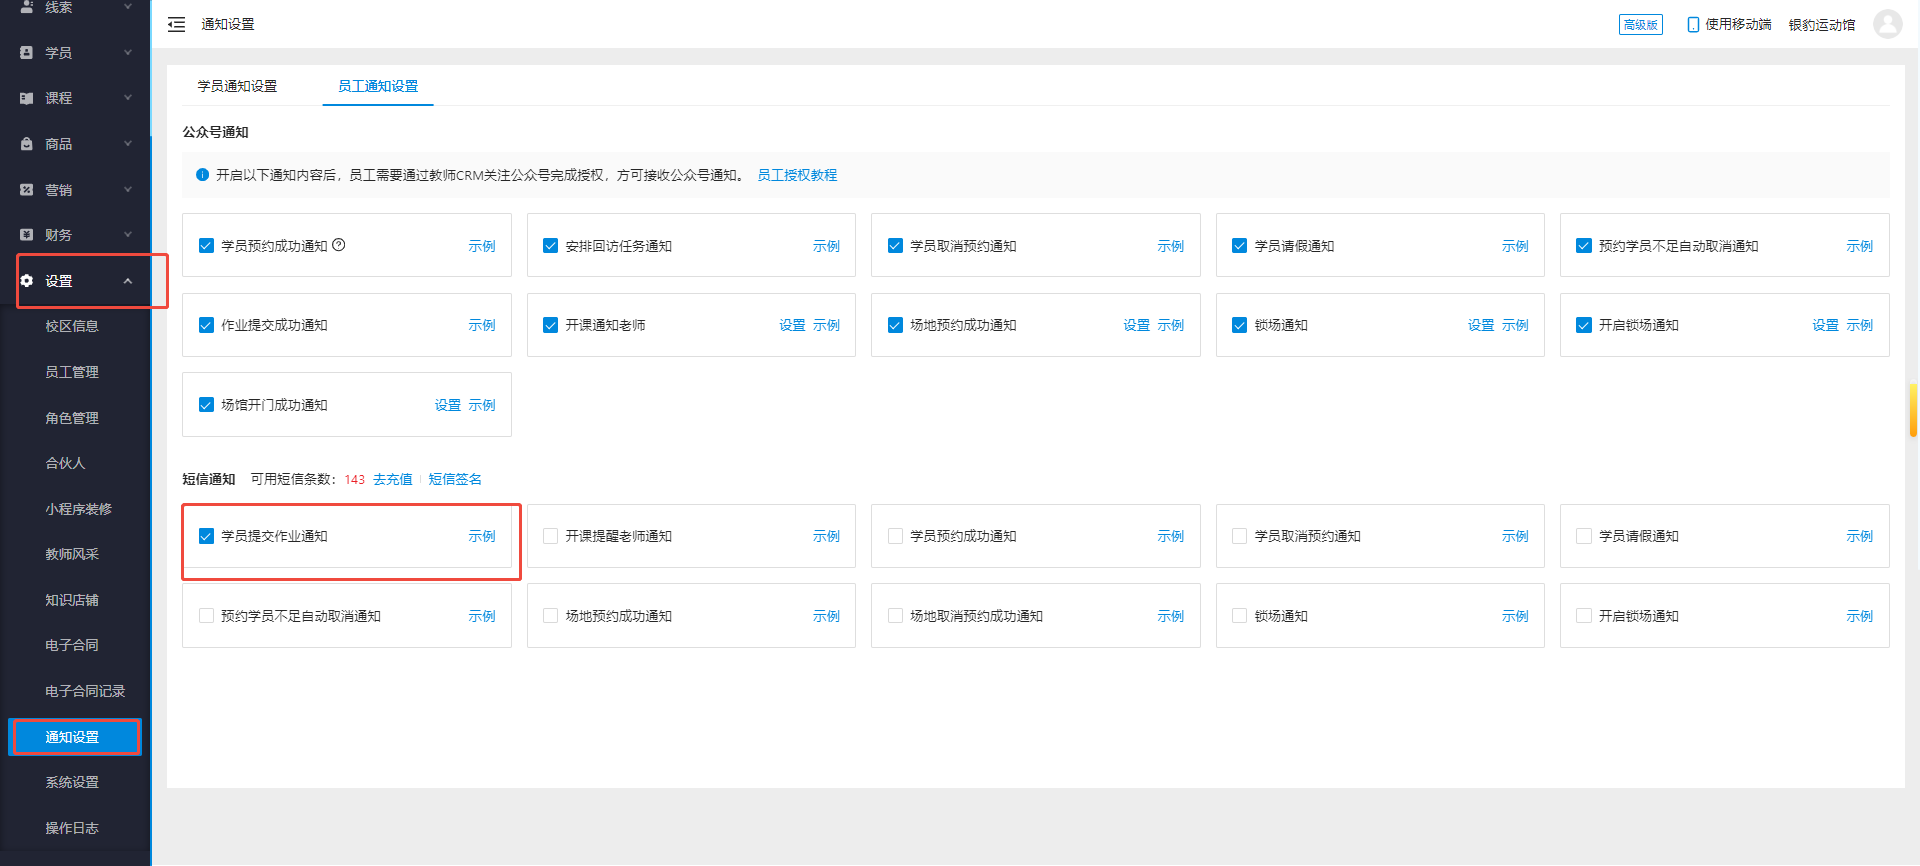This screenshot has height=866, width=1920.
Task: Expand the 营销 sidebar menu chevron
Action: pos(128,189)
